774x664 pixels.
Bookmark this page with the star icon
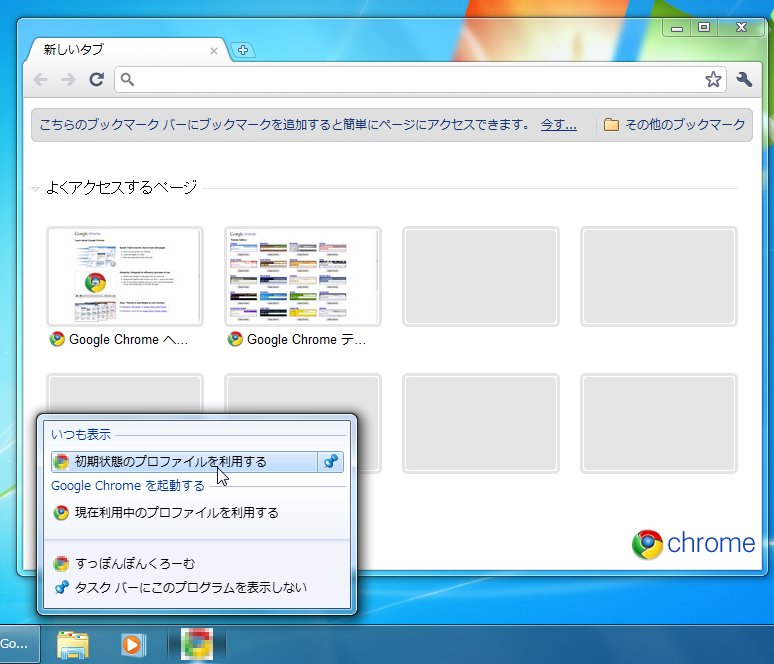713,79
